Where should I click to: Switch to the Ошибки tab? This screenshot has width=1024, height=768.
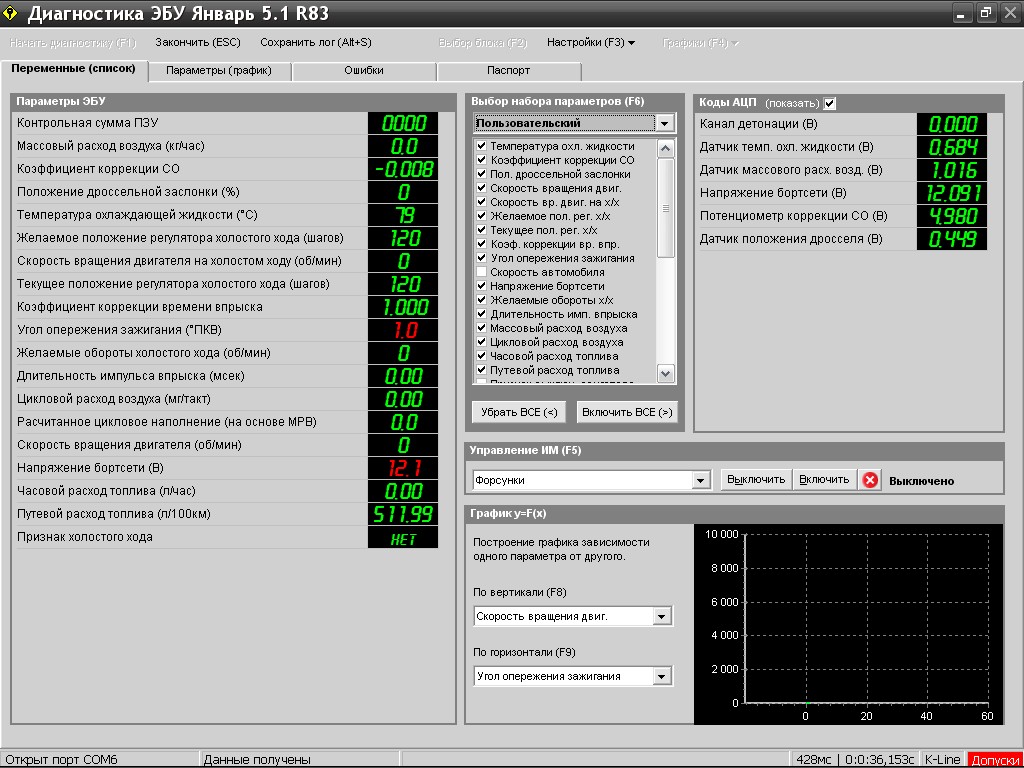[364, 71]
